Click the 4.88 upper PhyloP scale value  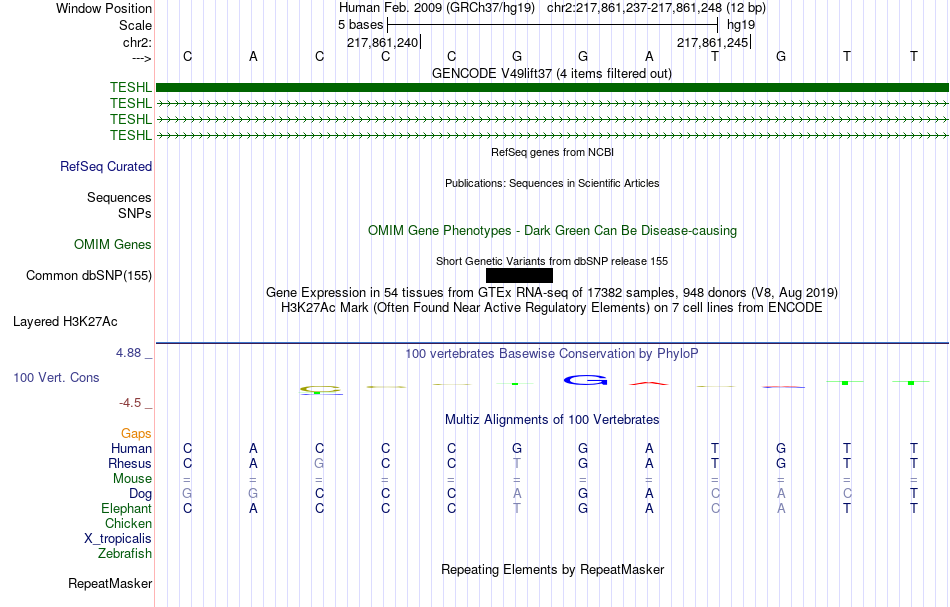tap(128, 353)
